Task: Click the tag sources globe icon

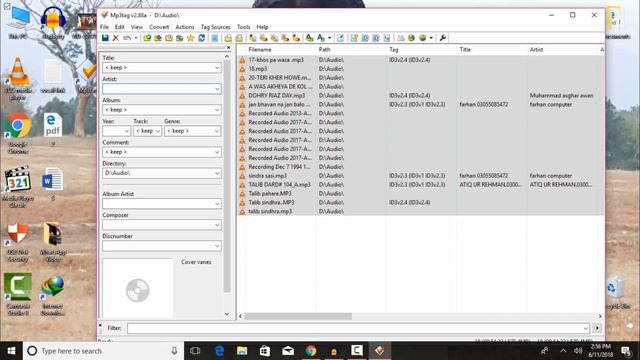Action: 422,38
